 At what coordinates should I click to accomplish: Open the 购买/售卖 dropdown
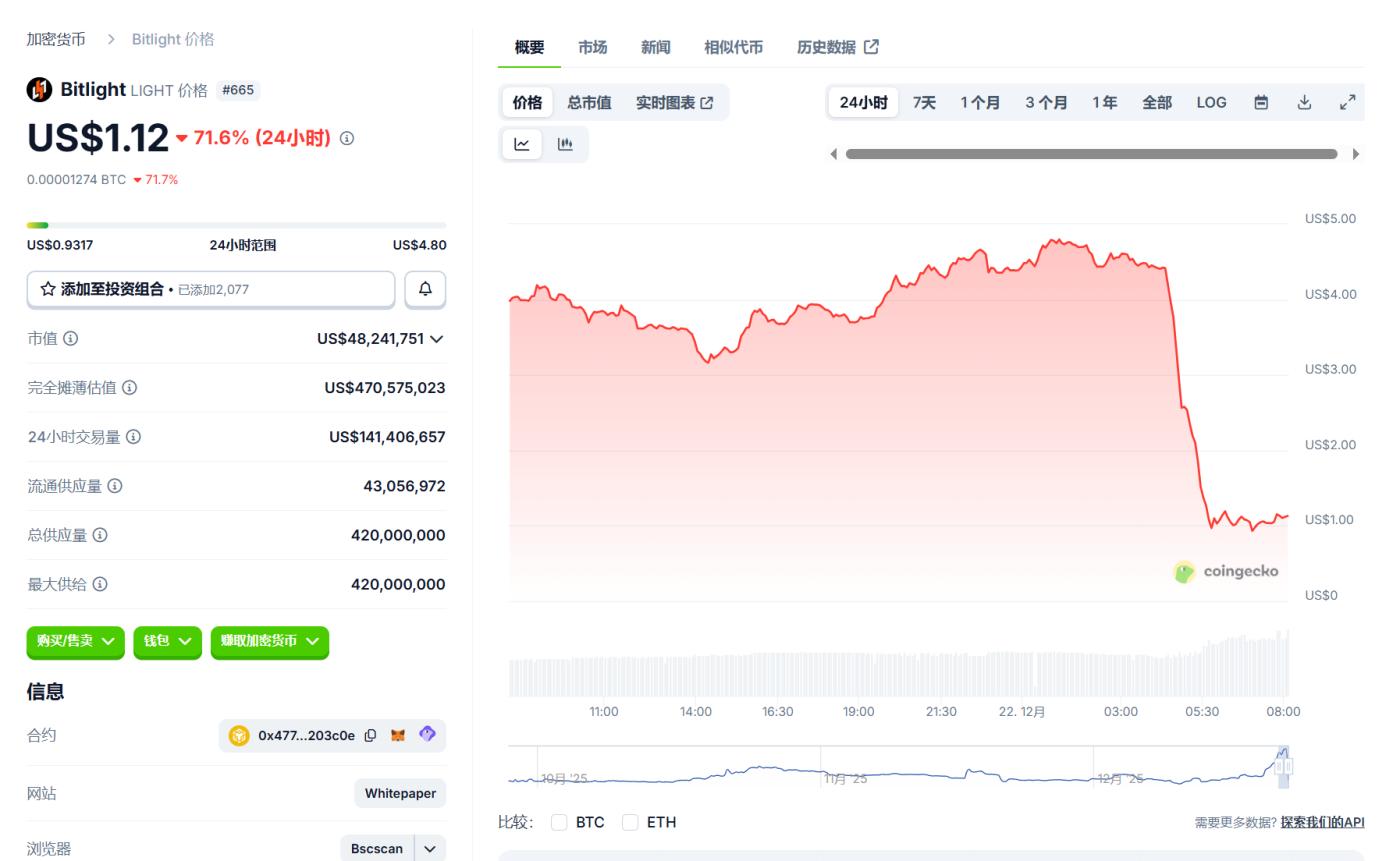pyautogui.click(x=76, y=641)
